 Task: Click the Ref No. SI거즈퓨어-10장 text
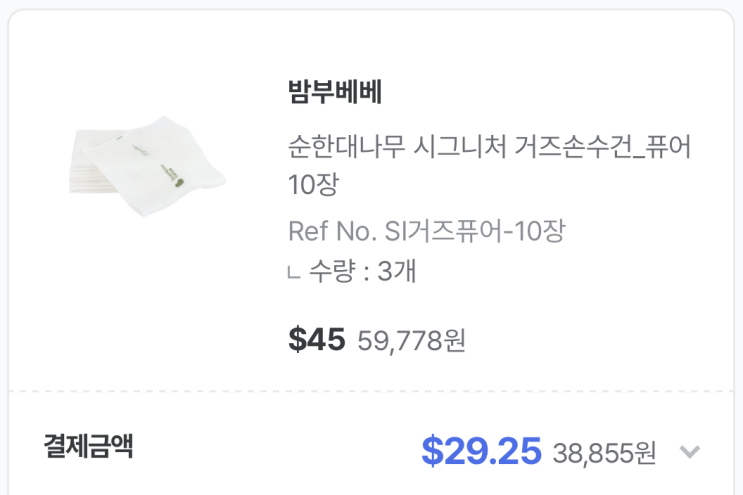point(427,231)
